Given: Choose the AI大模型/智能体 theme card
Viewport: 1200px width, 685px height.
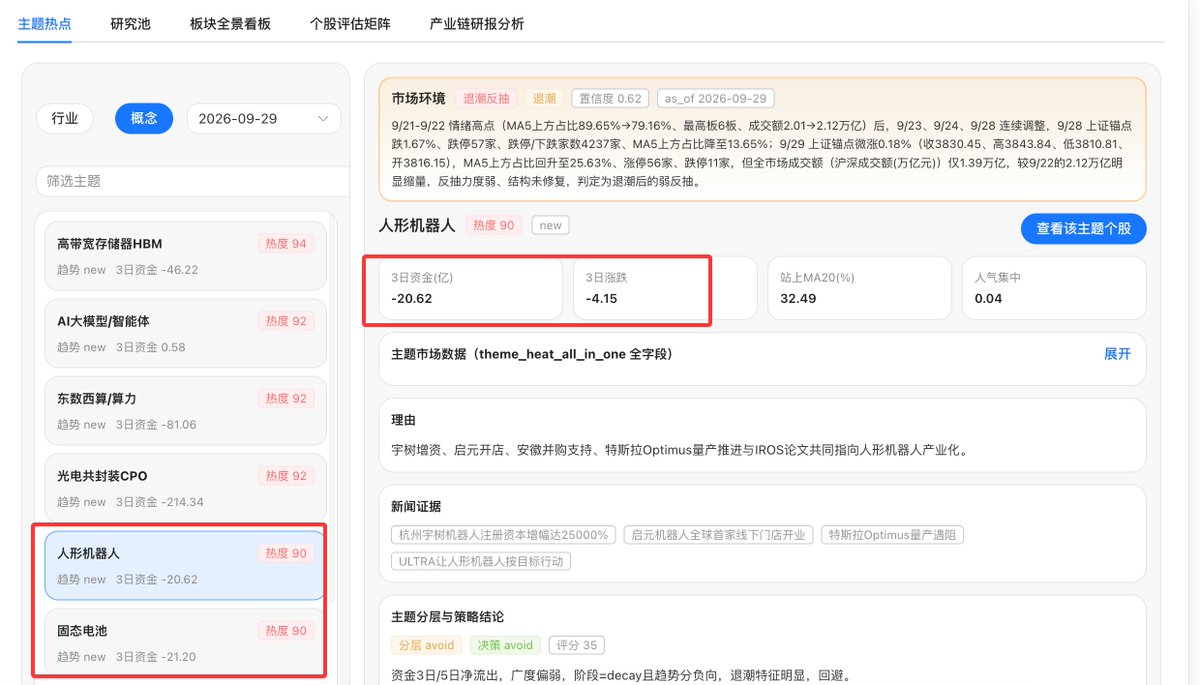Looking at the screenshot, I should click(186, 333).
